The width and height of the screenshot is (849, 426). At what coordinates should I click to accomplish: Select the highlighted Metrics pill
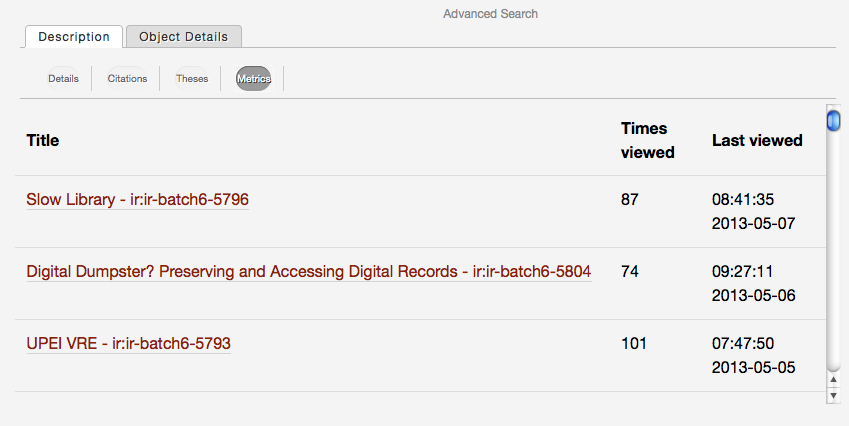point(253,79)
